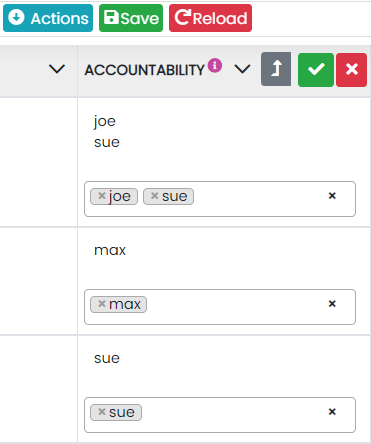Click the gray up-arrow icon in header

pos(276,69)
